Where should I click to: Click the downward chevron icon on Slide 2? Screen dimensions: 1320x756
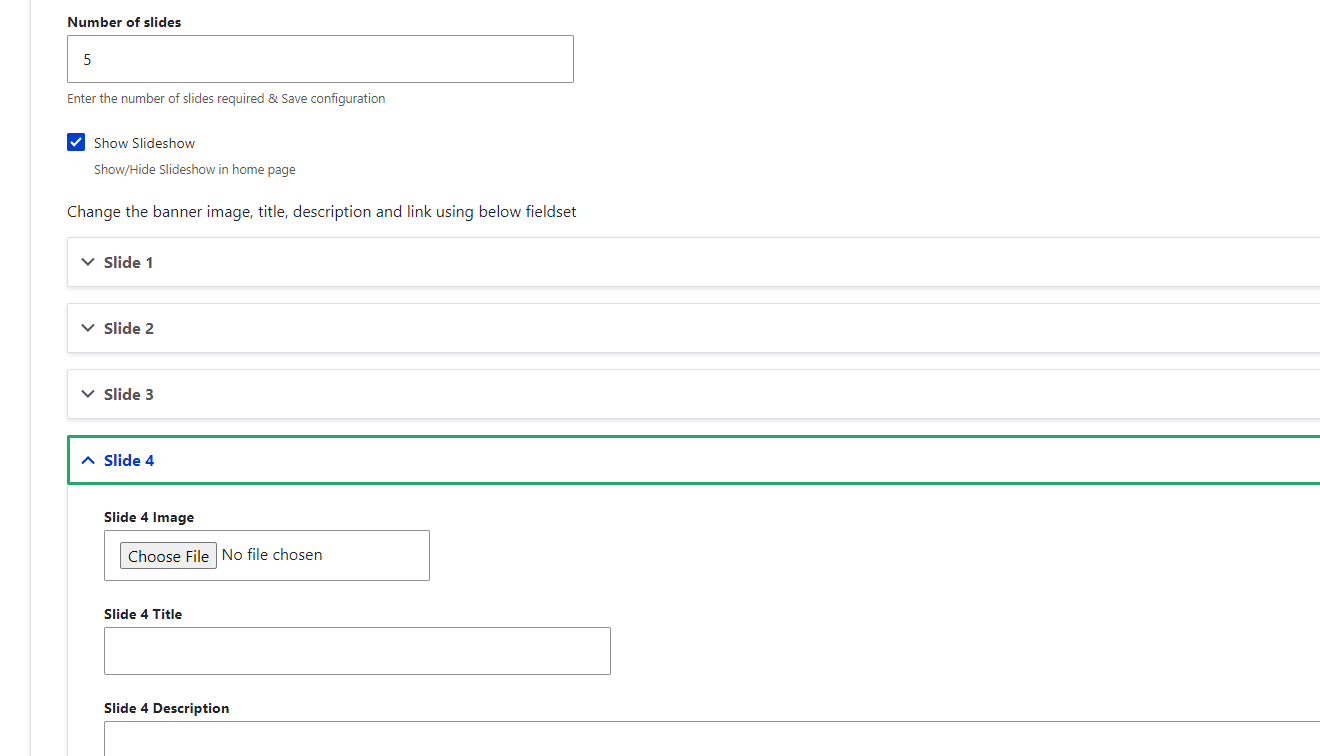87,328
